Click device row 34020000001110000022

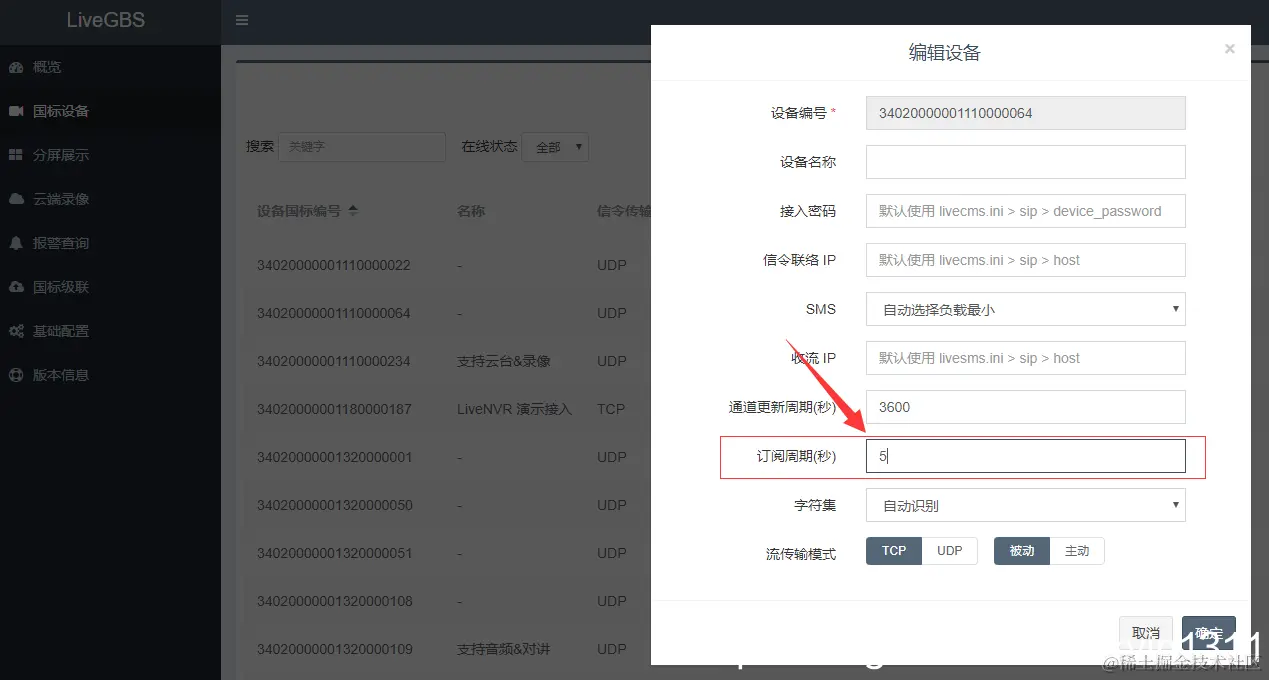[334, 265]
